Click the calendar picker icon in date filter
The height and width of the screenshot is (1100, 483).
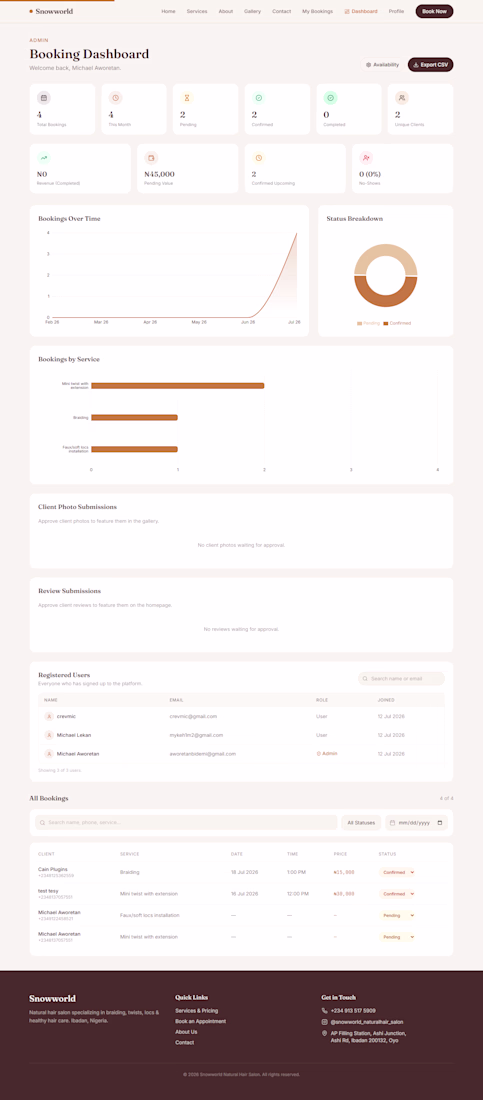(439, 822)
